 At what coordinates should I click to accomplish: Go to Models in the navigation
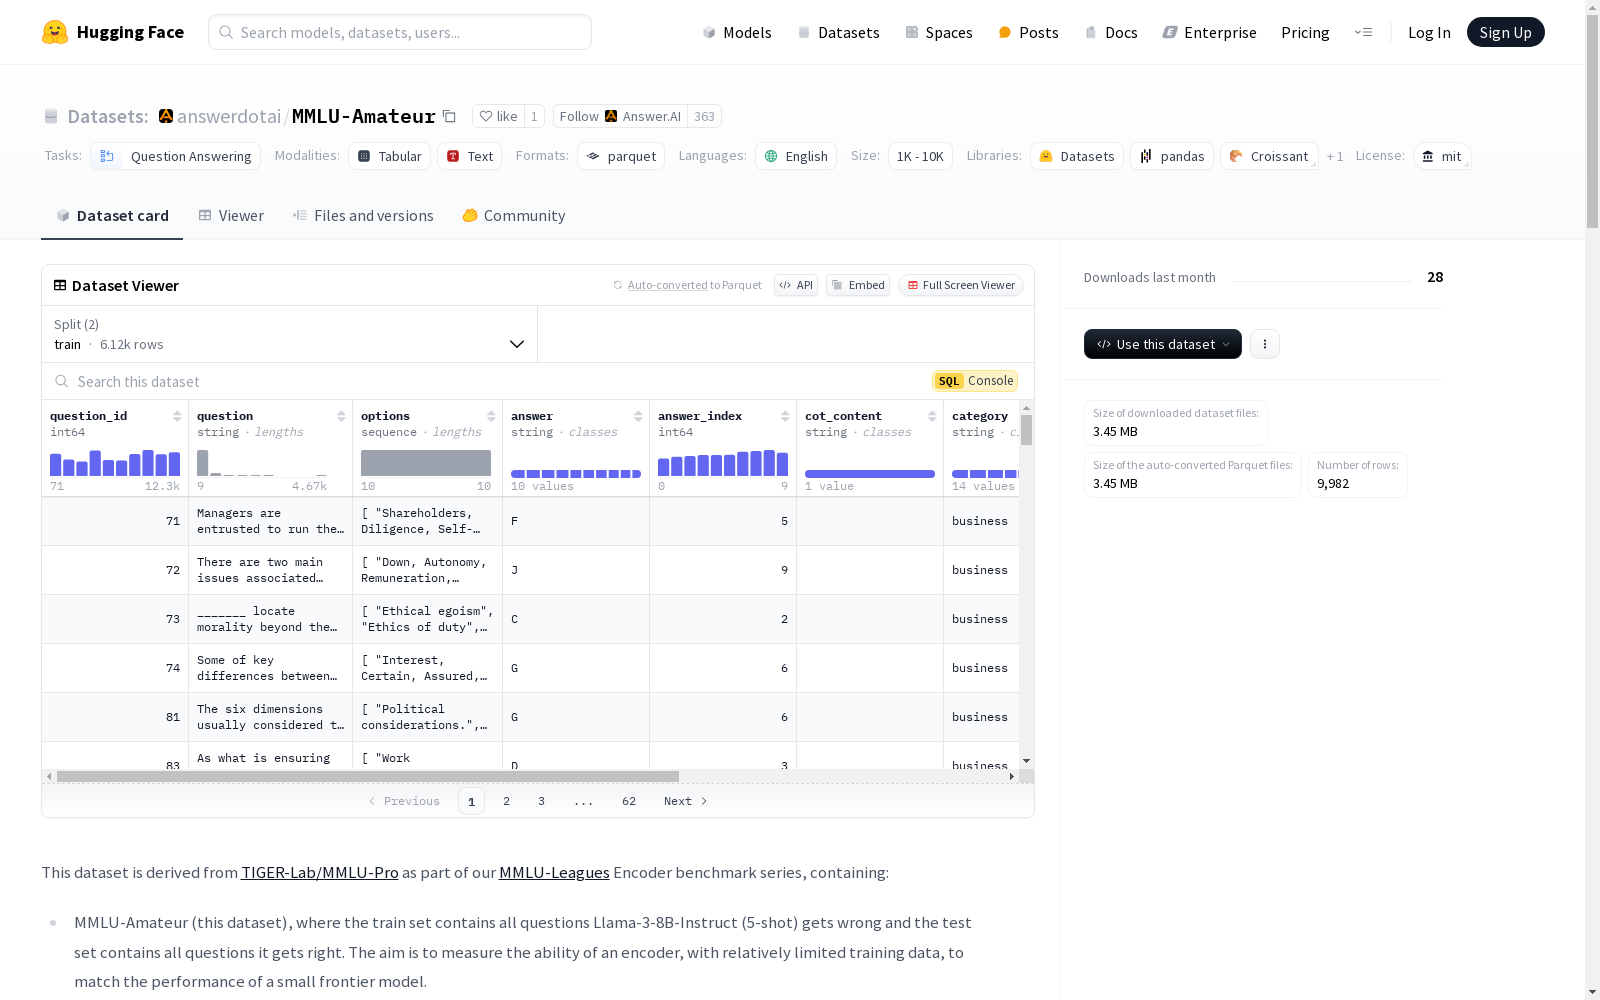click(737, 32)
